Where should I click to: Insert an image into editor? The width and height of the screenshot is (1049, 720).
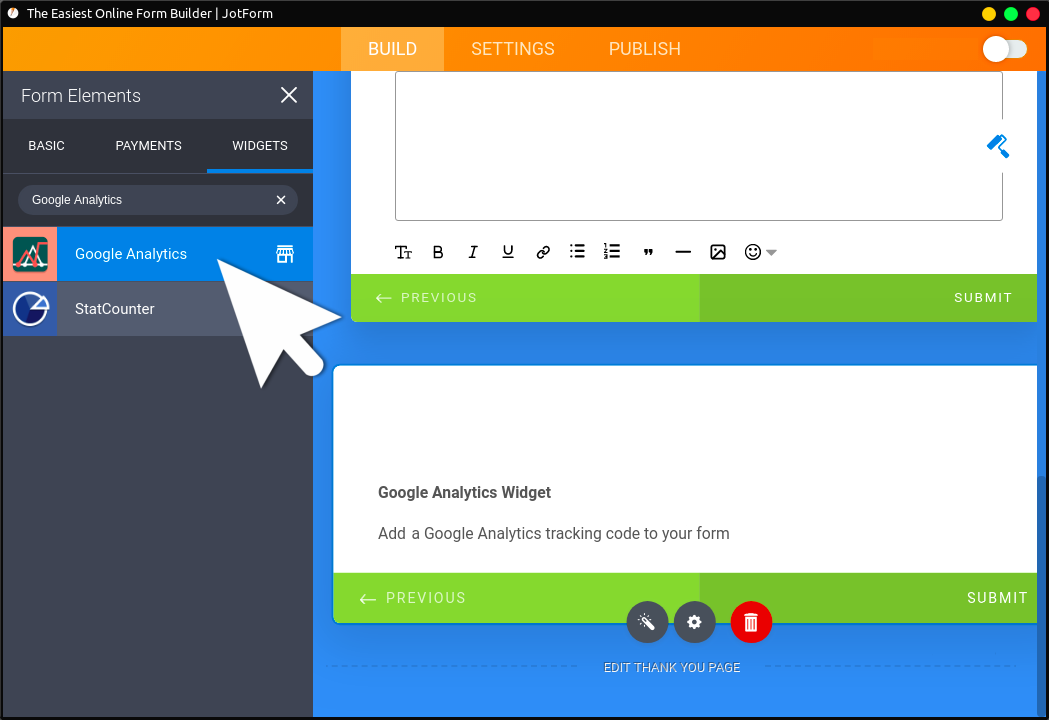point(718,252)
